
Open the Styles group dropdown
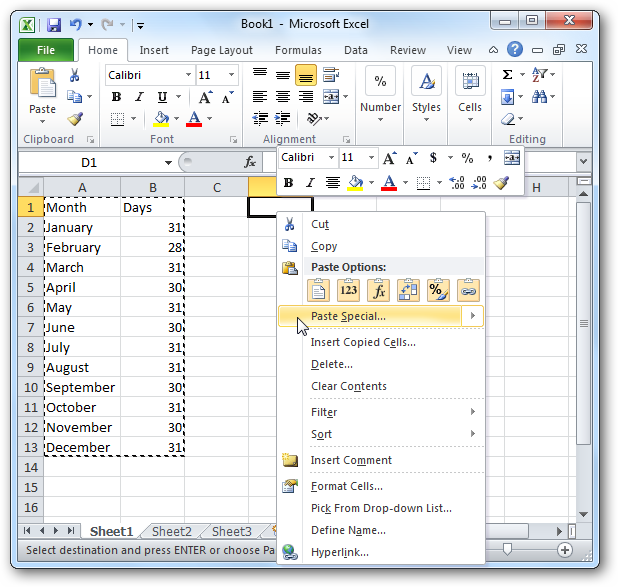click(426, 119)
